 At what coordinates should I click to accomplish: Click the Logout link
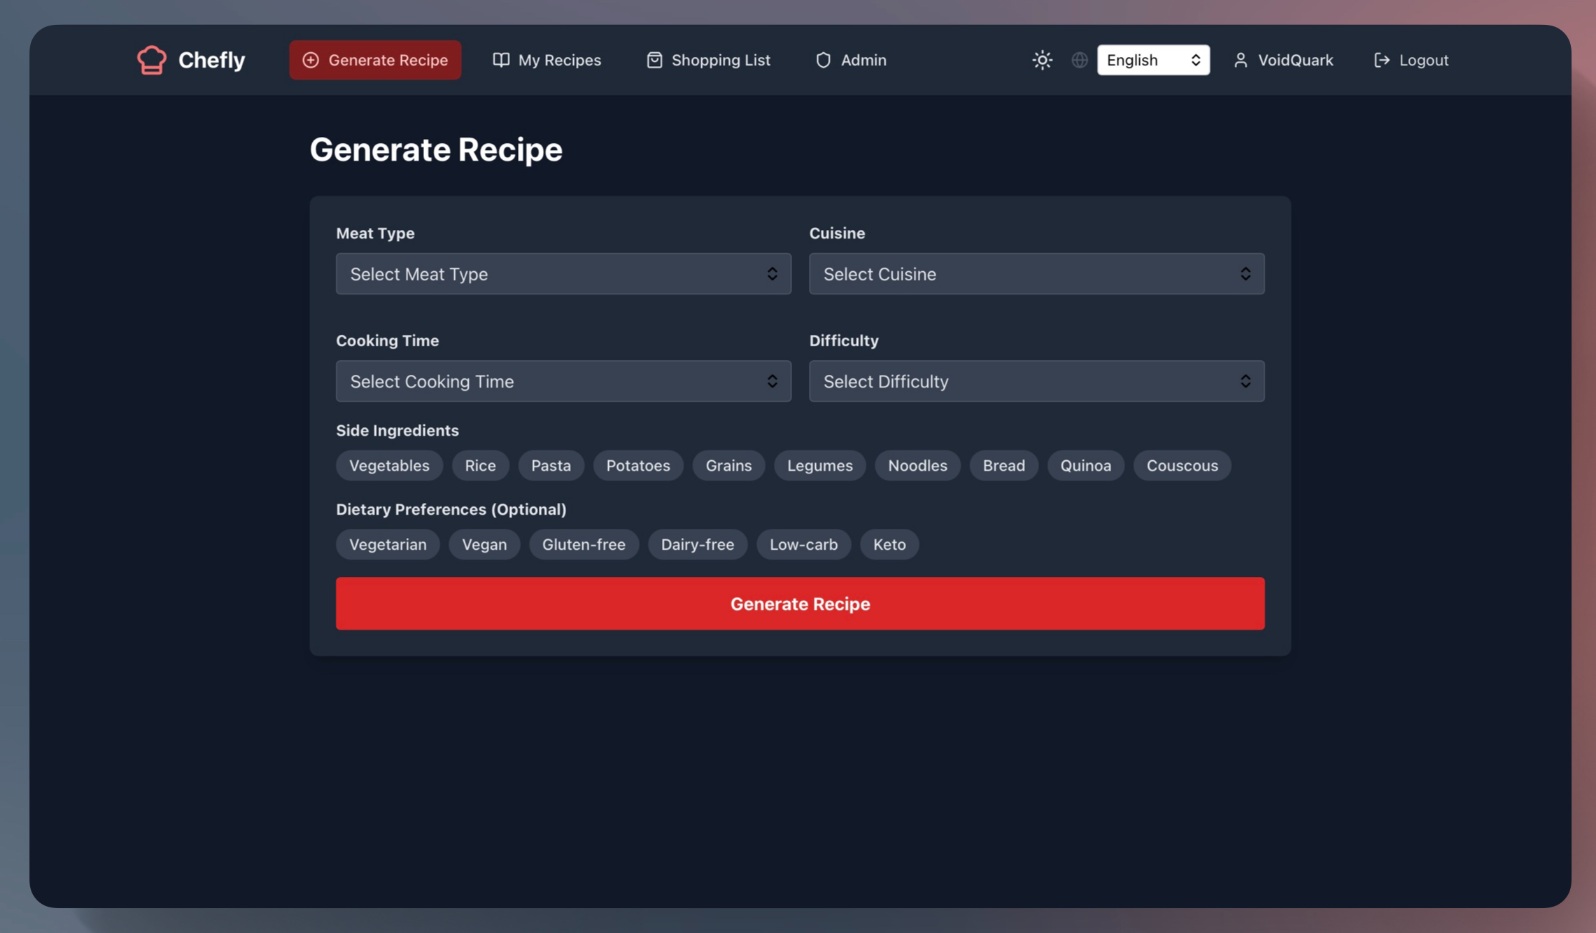1424,60
